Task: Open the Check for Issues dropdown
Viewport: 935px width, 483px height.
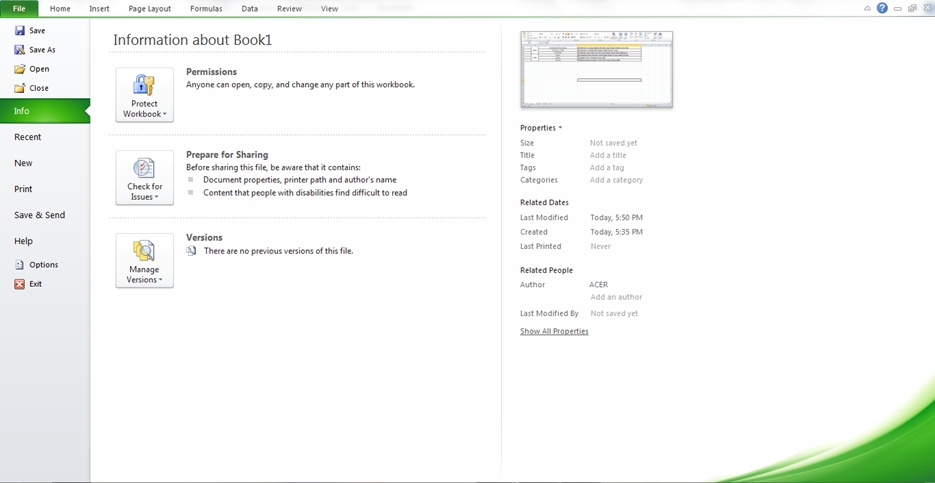Action: pos(144,178)
